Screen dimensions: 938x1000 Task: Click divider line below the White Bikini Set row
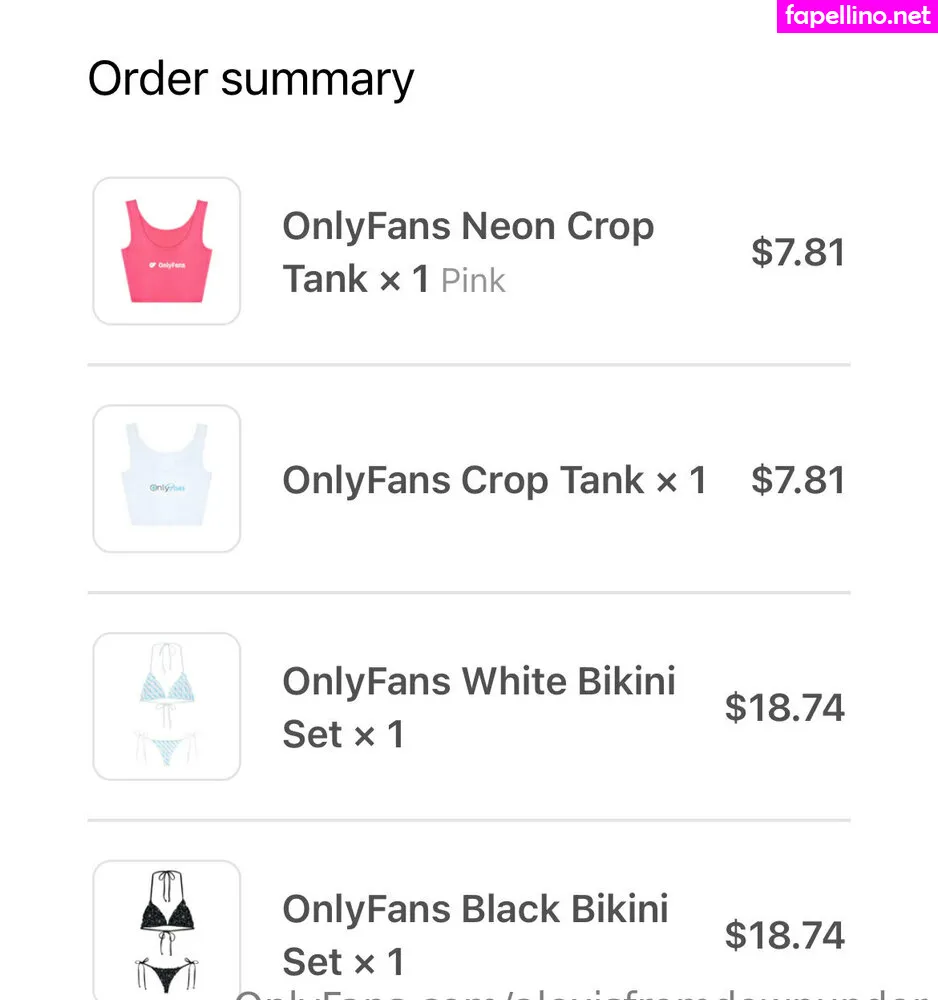coord(469,820)
